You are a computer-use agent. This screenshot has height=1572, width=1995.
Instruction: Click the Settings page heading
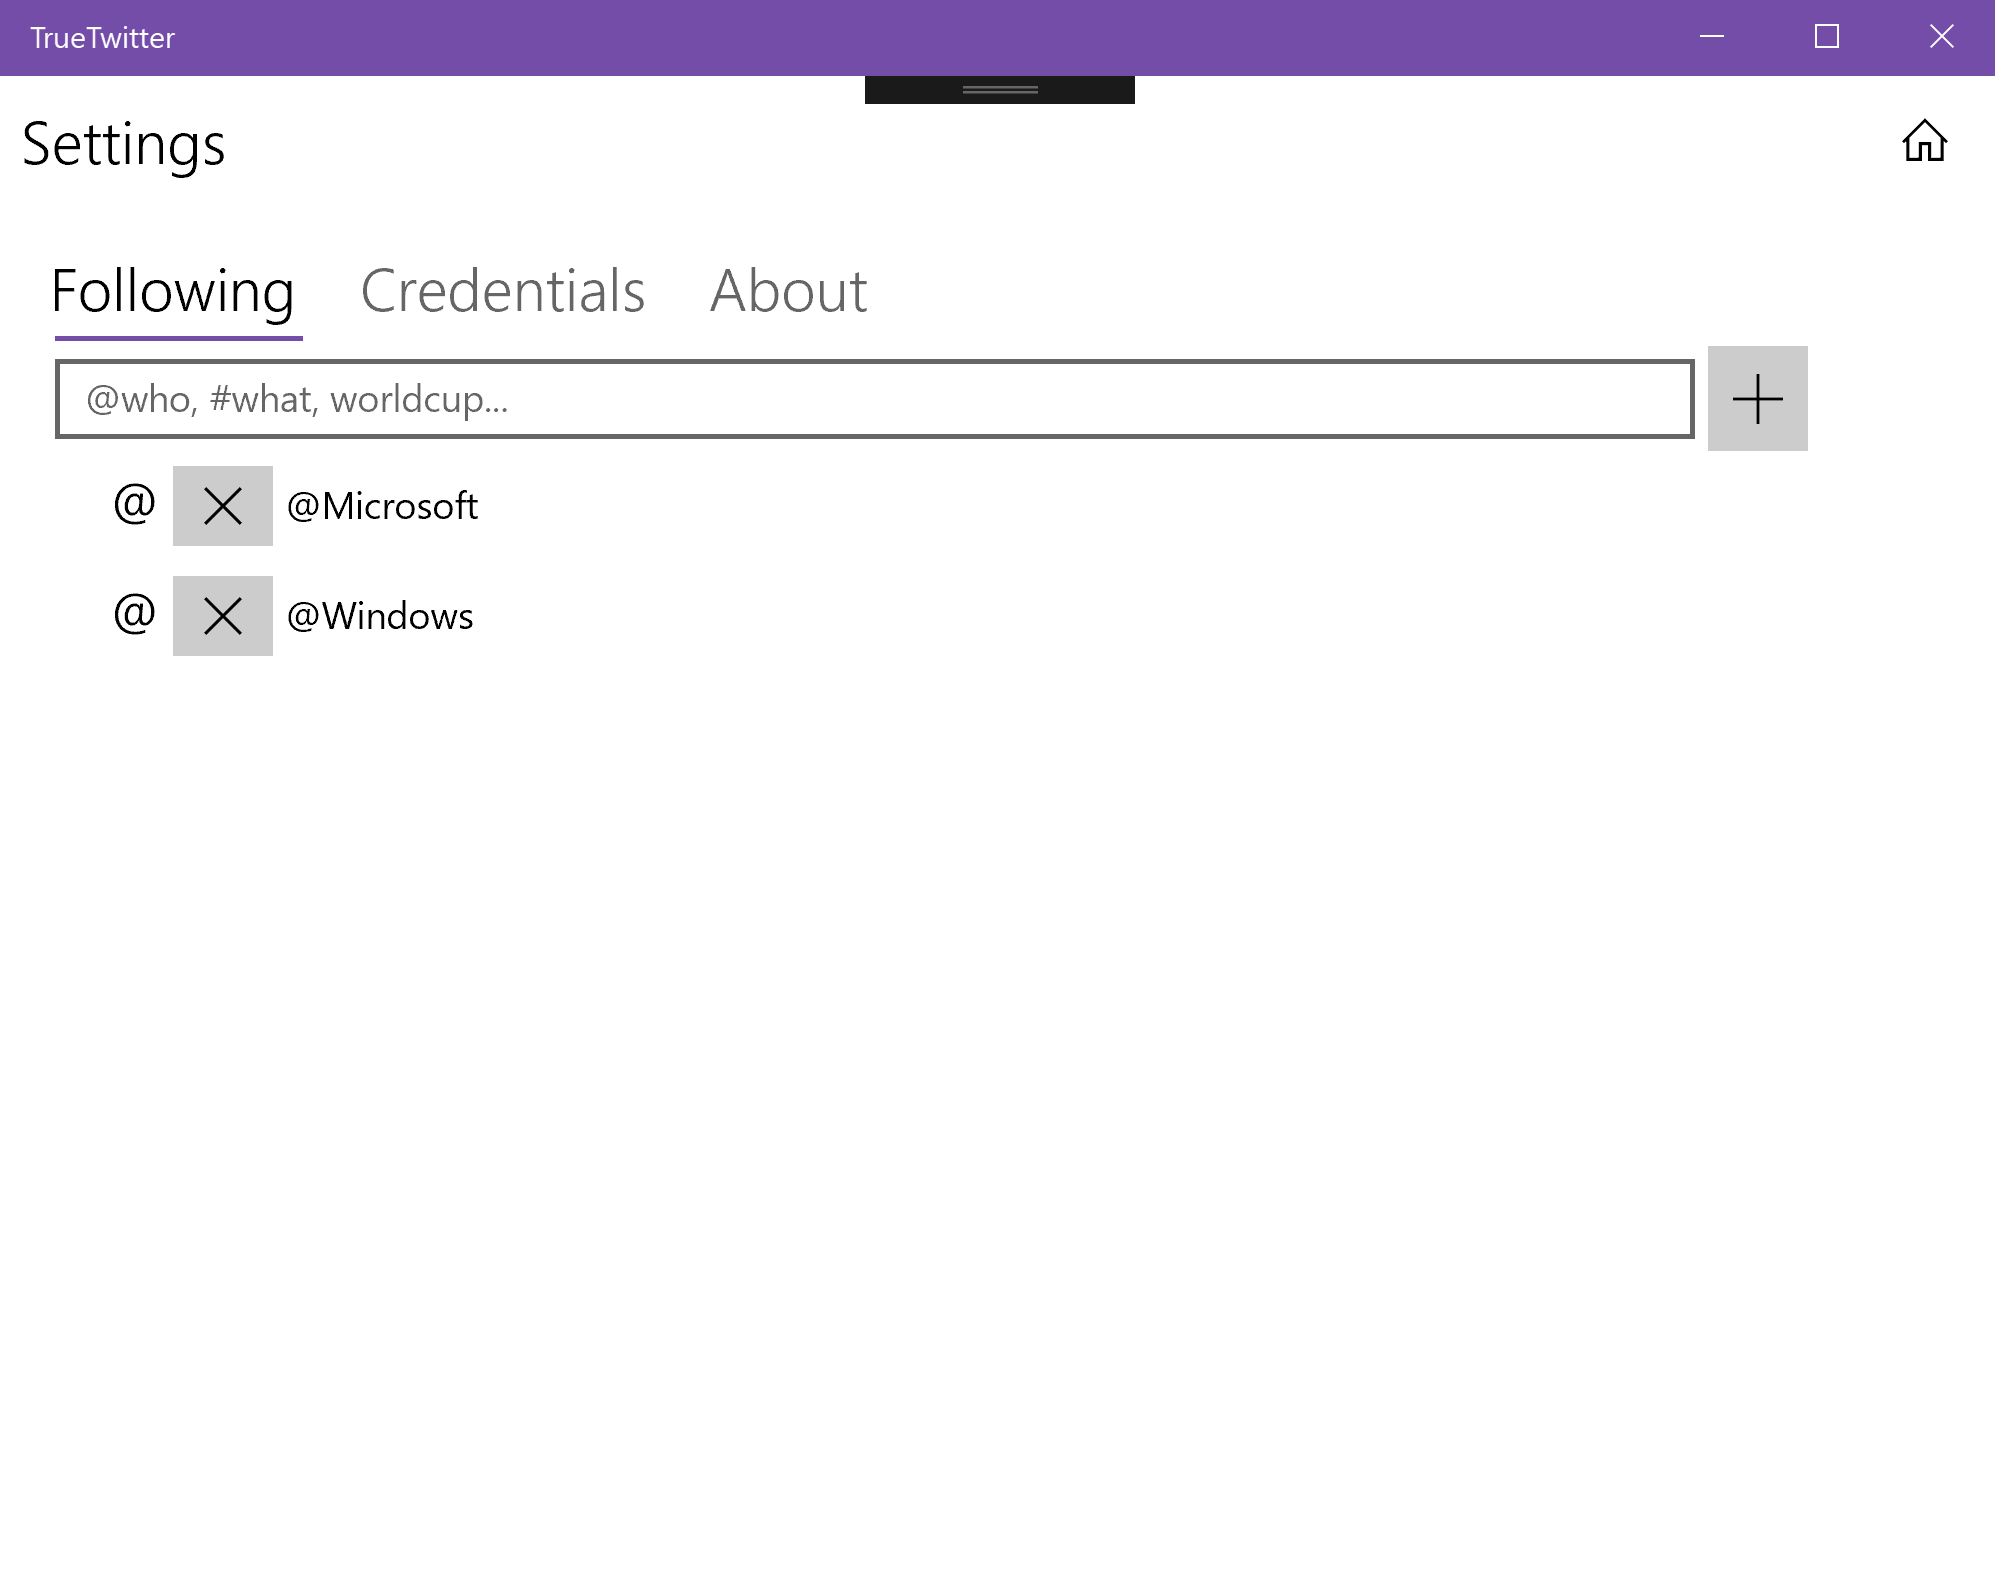point(124,144)
